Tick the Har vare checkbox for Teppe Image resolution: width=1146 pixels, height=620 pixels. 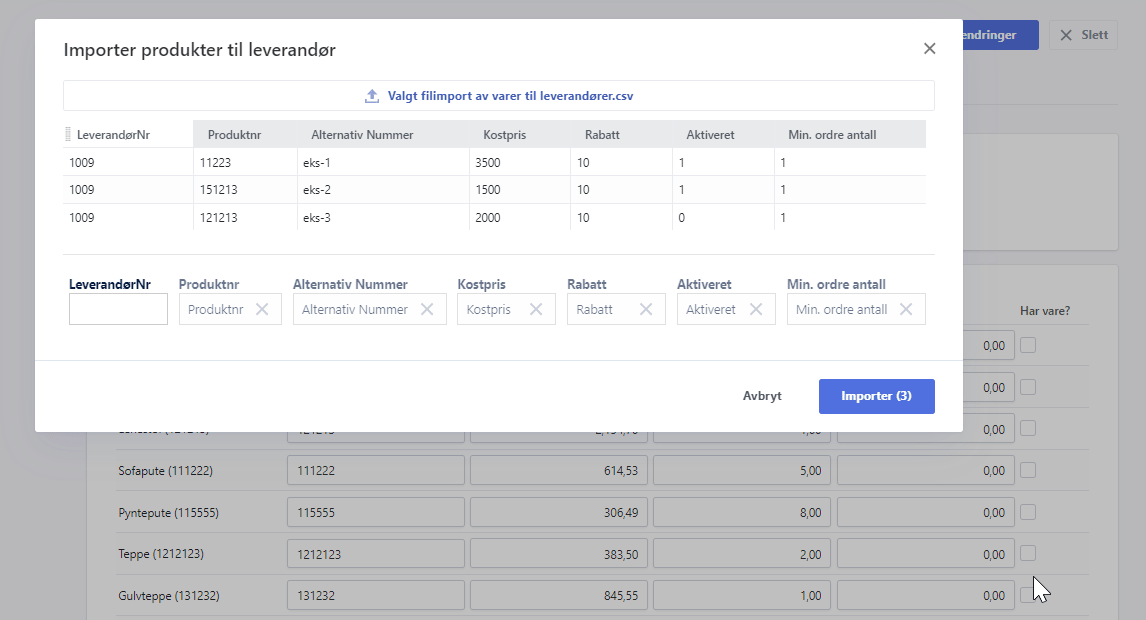[x=1028, y=553]
